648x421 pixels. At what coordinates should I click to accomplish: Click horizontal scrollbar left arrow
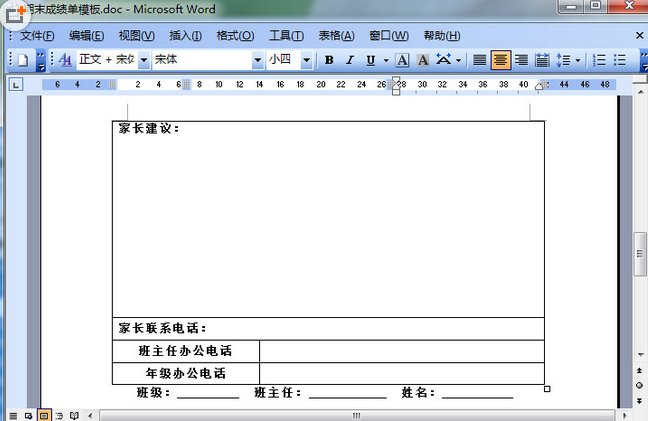point(90,416)
